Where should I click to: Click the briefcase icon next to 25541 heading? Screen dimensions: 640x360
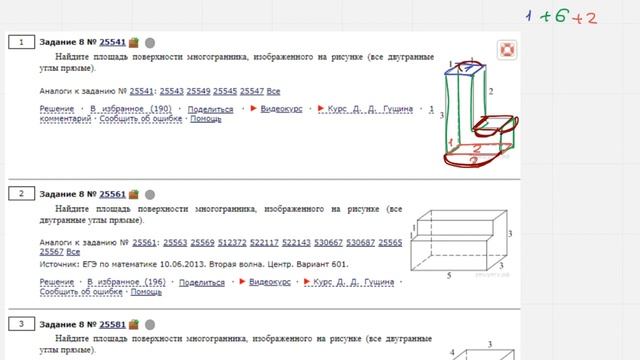coord(134,42)
